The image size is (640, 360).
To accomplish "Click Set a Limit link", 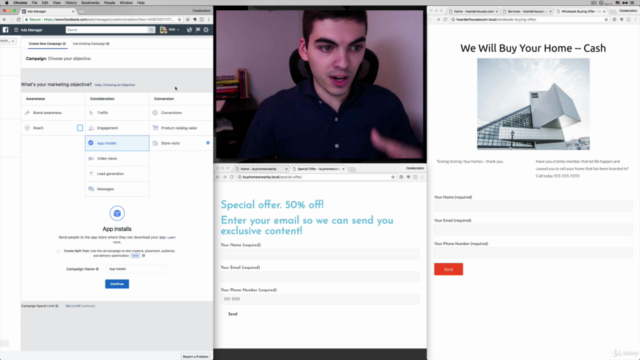I will (73, 306).
